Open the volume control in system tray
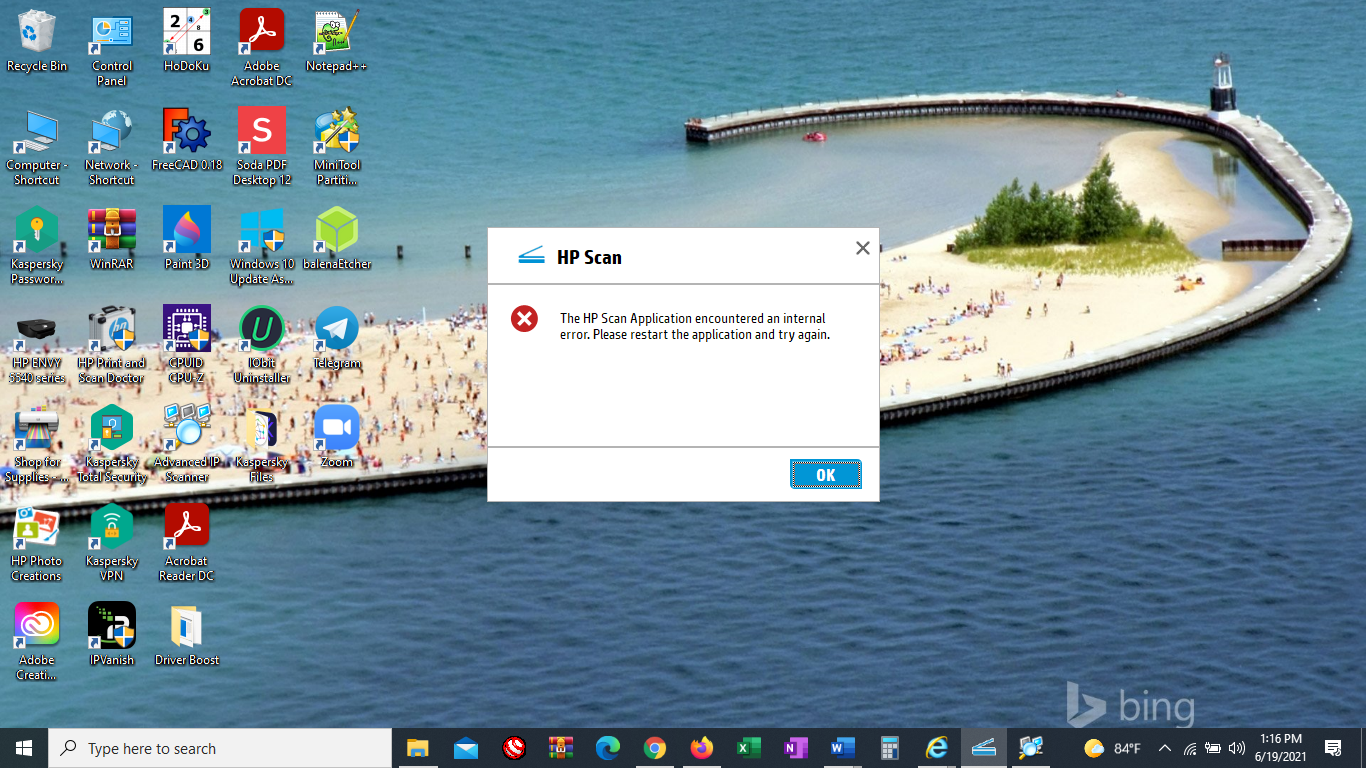Screen dimensions: 1366x768 pos(1237,748)
